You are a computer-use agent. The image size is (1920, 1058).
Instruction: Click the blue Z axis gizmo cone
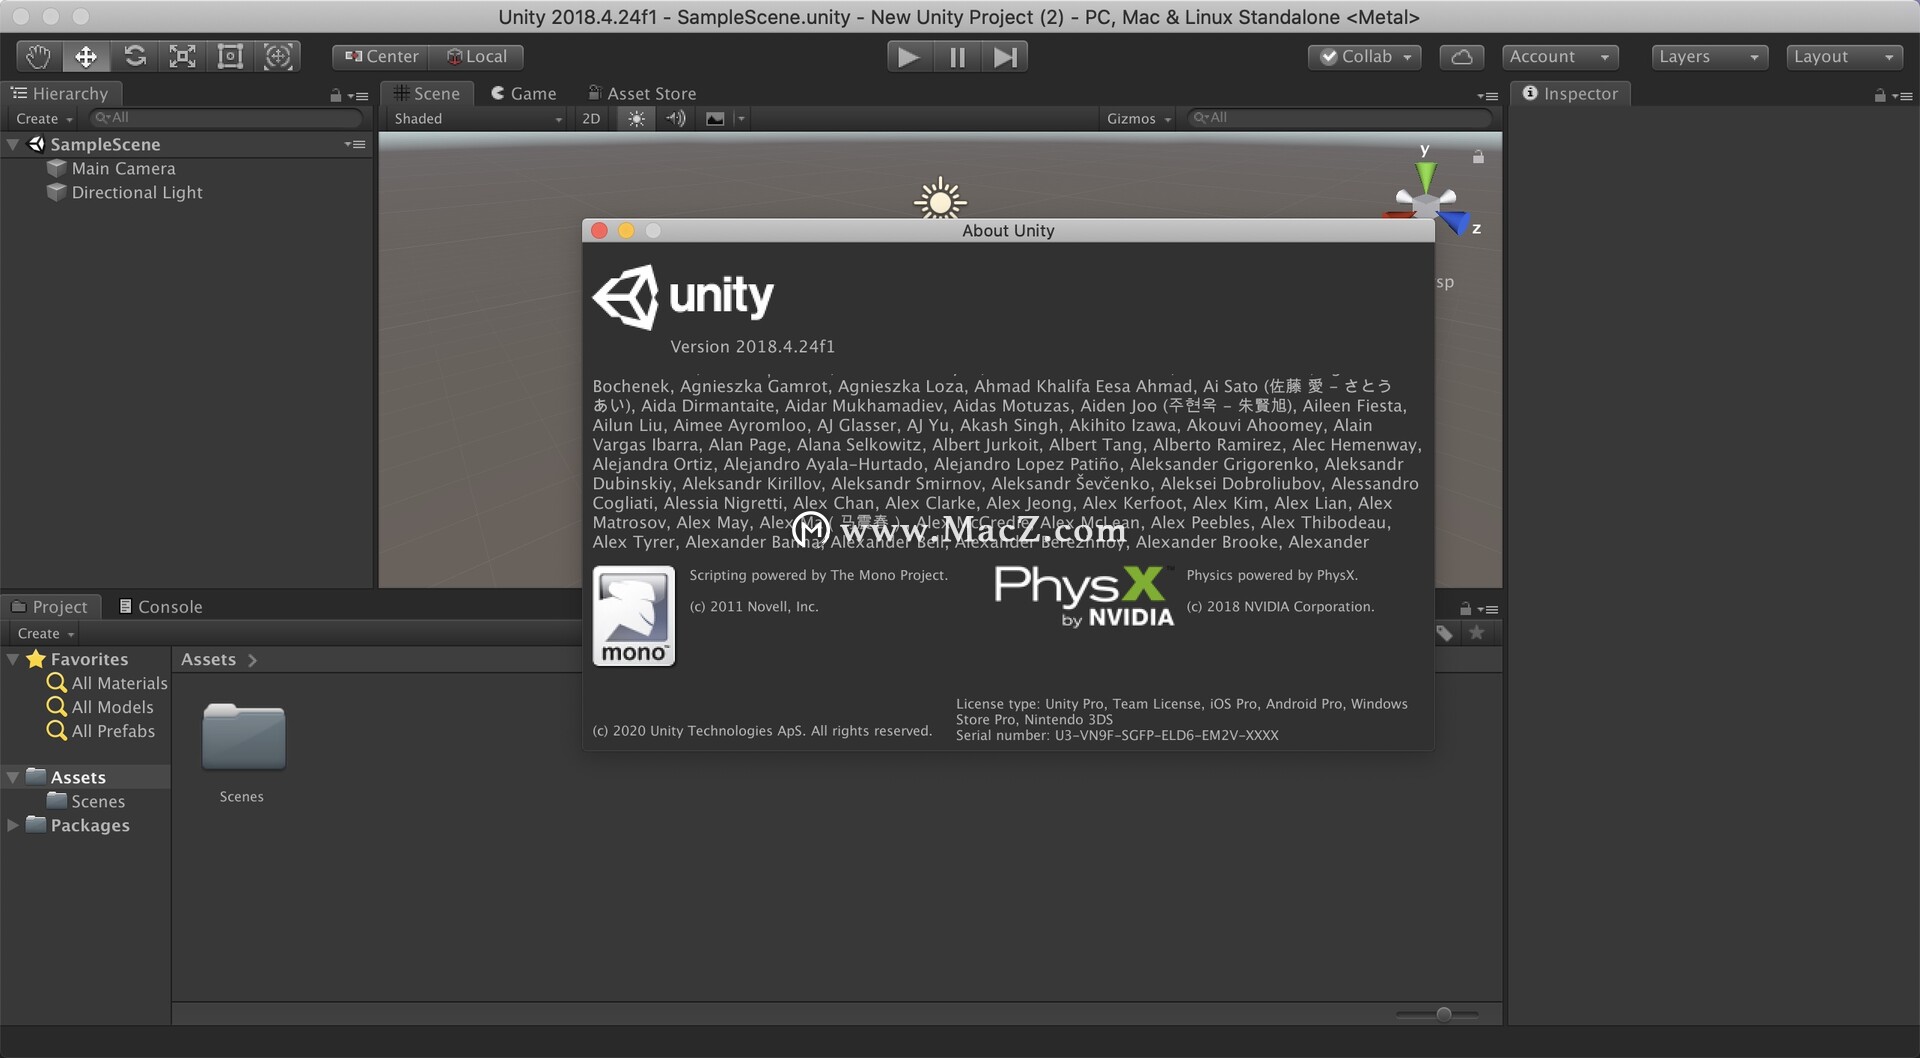click(1454, 220)
